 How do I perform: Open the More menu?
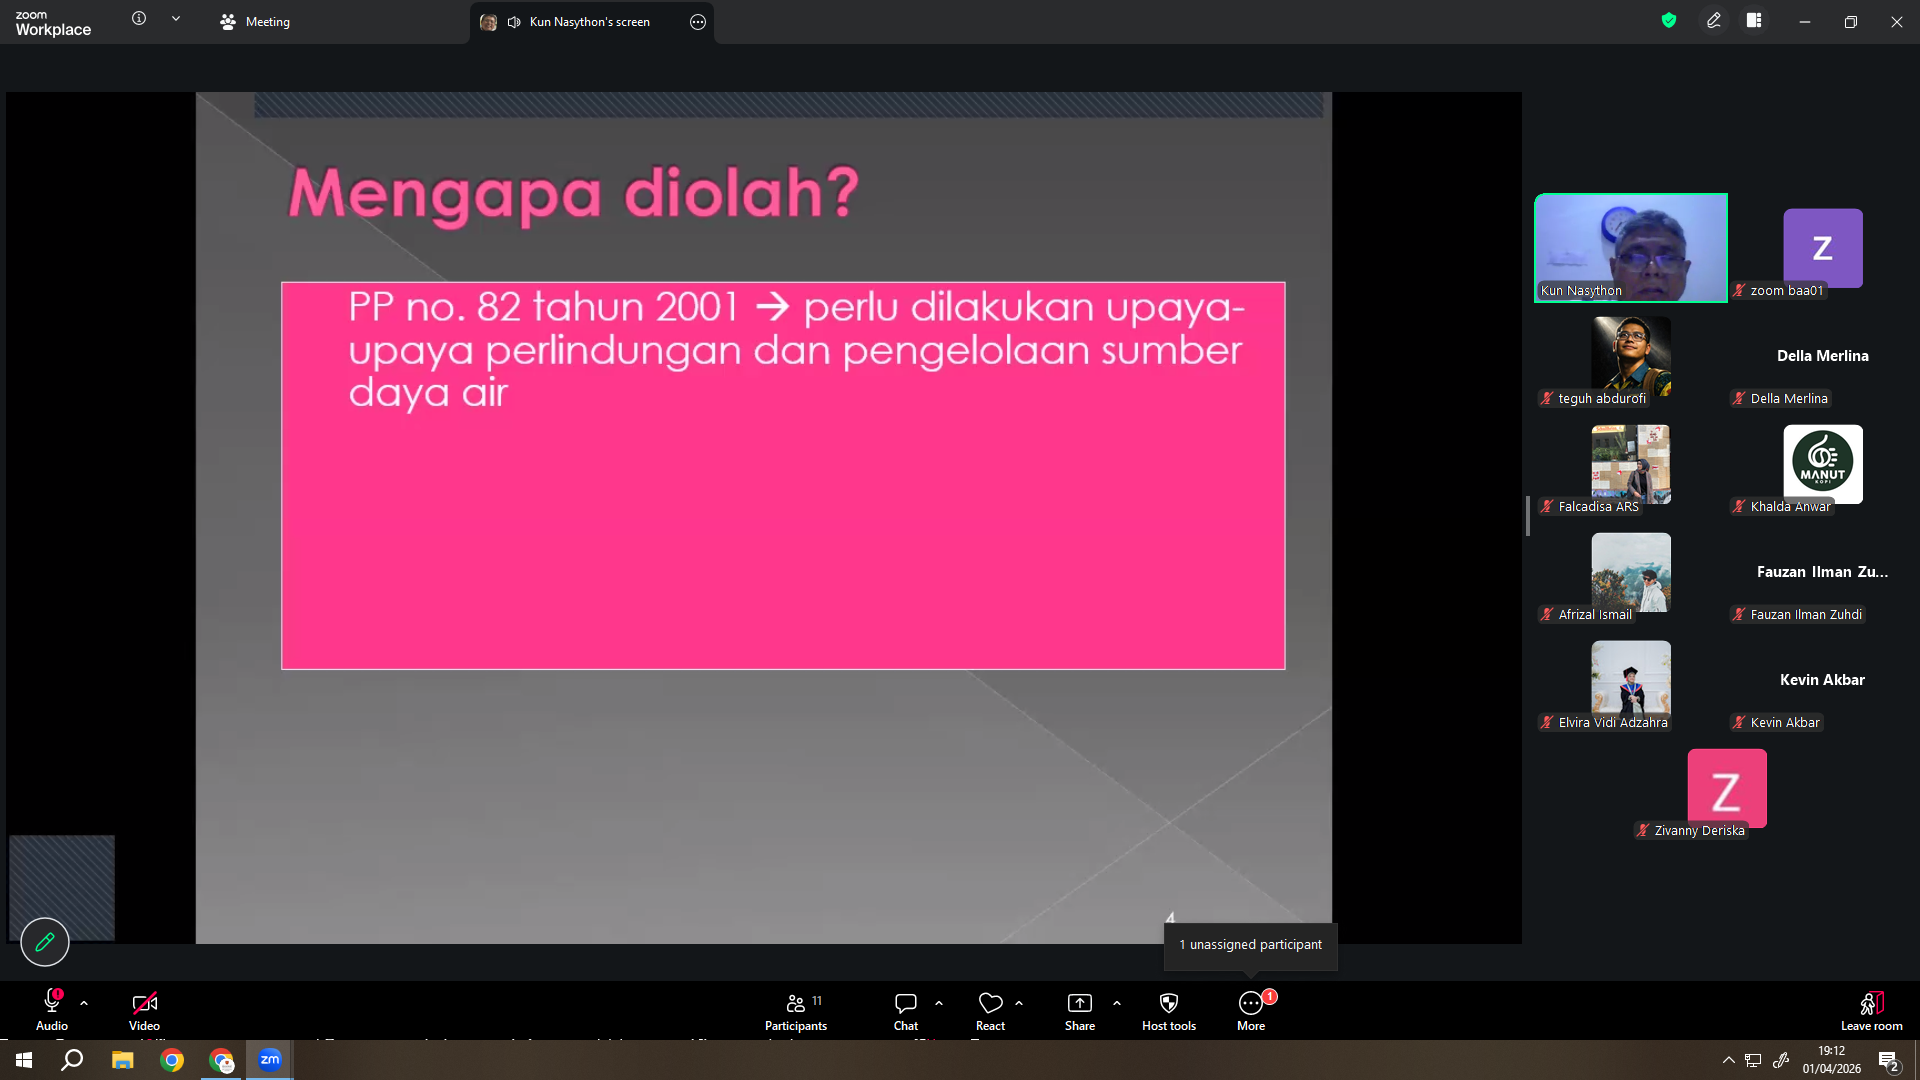tap(1251, 1011)
